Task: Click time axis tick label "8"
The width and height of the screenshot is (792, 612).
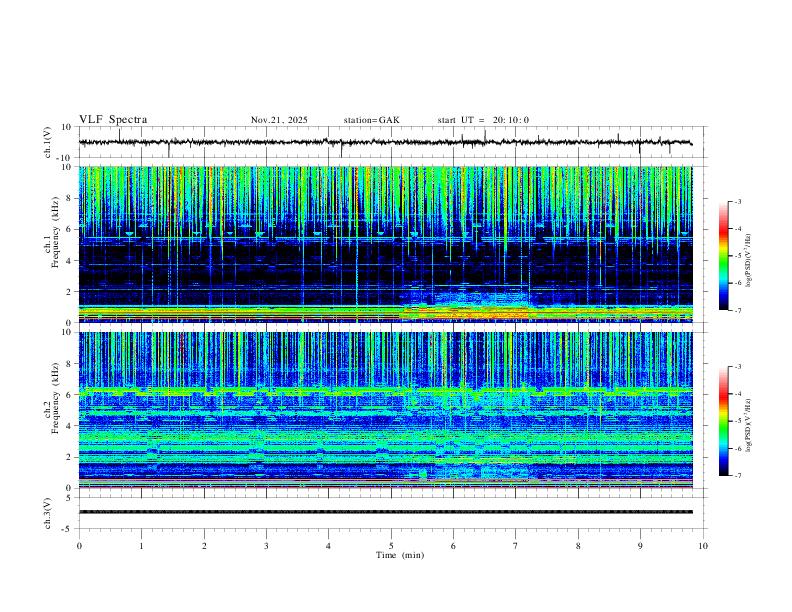Action: 578,546
